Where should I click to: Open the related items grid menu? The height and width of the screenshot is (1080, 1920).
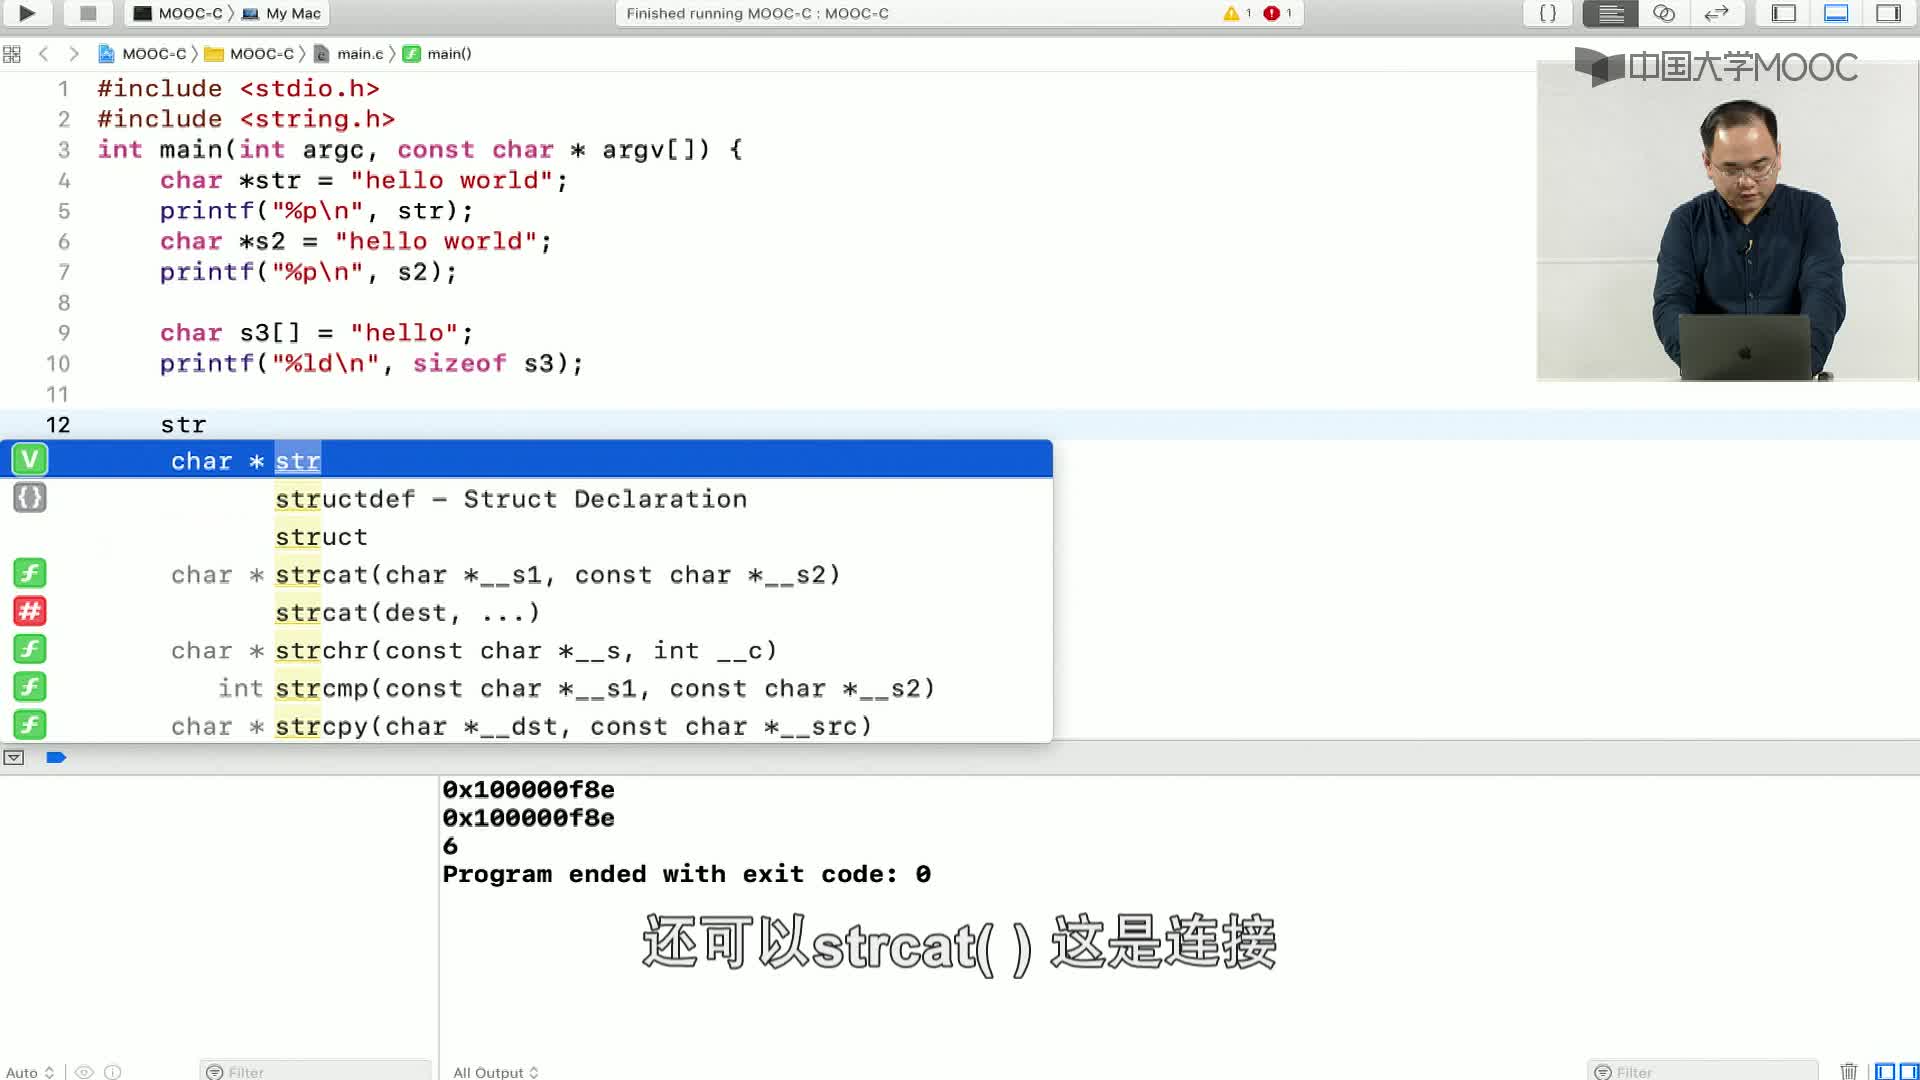point(12,54)
